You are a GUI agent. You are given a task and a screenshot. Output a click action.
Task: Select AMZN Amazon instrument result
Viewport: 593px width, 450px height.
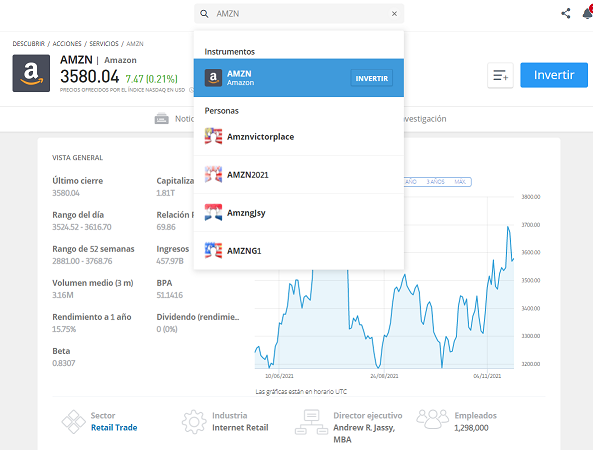click(x=299, y=78)
